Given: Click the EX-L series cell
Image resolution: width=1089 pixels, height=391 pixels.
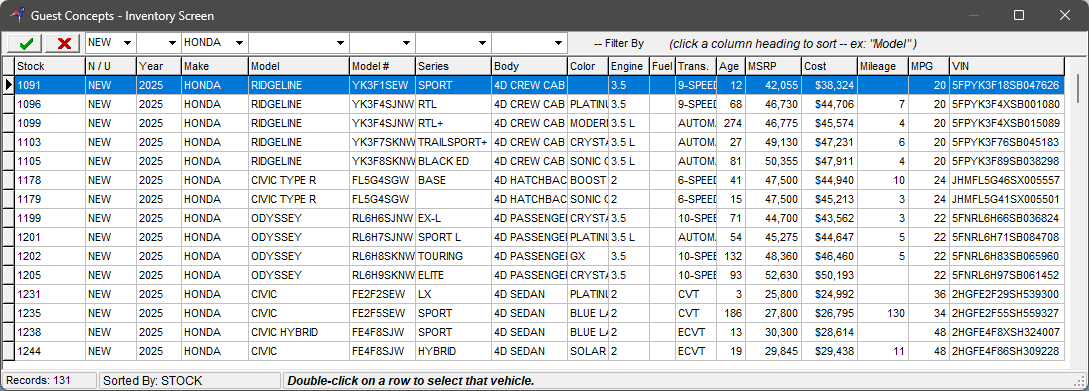Looking at the screenshot, I should pyautogui.click(x=454, y=218).
